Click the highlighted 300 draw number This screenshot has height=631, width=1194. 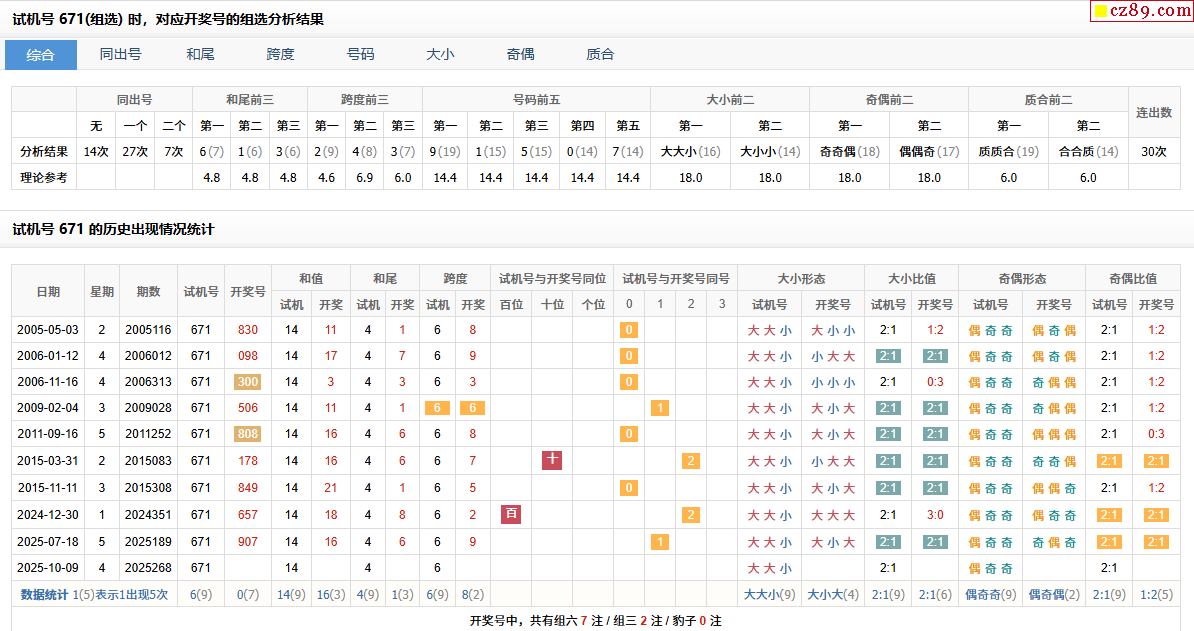pyautogui.click(x=247, y=382)
